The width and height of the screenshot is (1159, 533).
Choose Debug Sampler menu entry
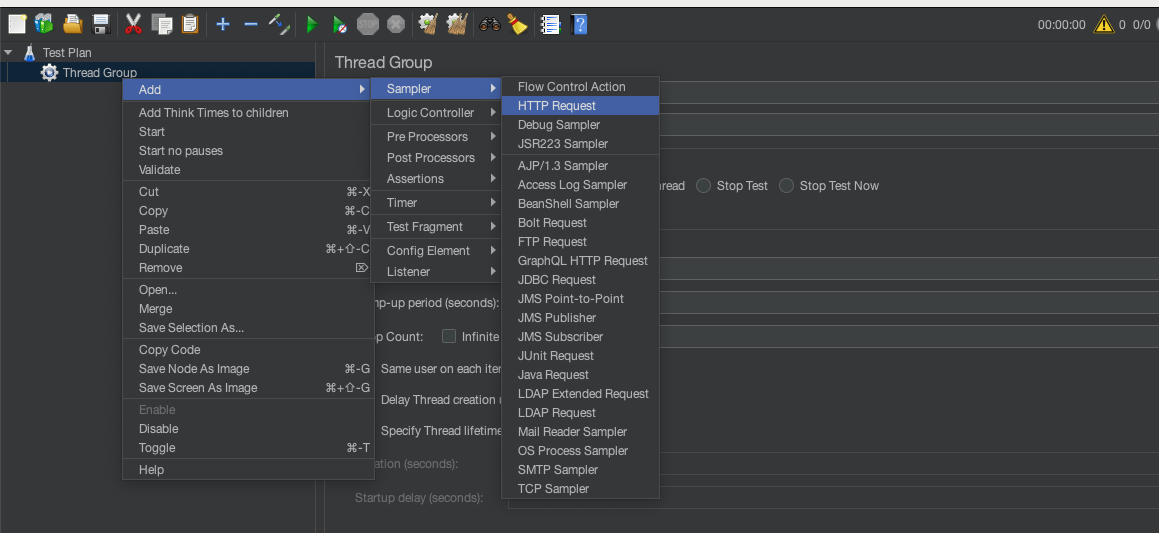click(x=580, y=125)
